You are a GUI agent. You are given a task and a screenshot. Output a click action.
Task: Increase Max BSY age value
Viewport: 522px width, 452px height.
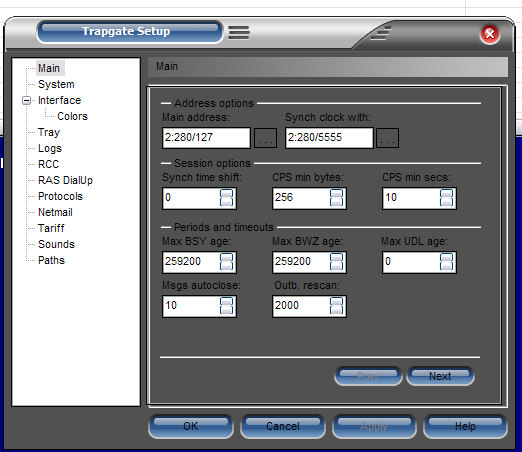[x=226, y=257]
